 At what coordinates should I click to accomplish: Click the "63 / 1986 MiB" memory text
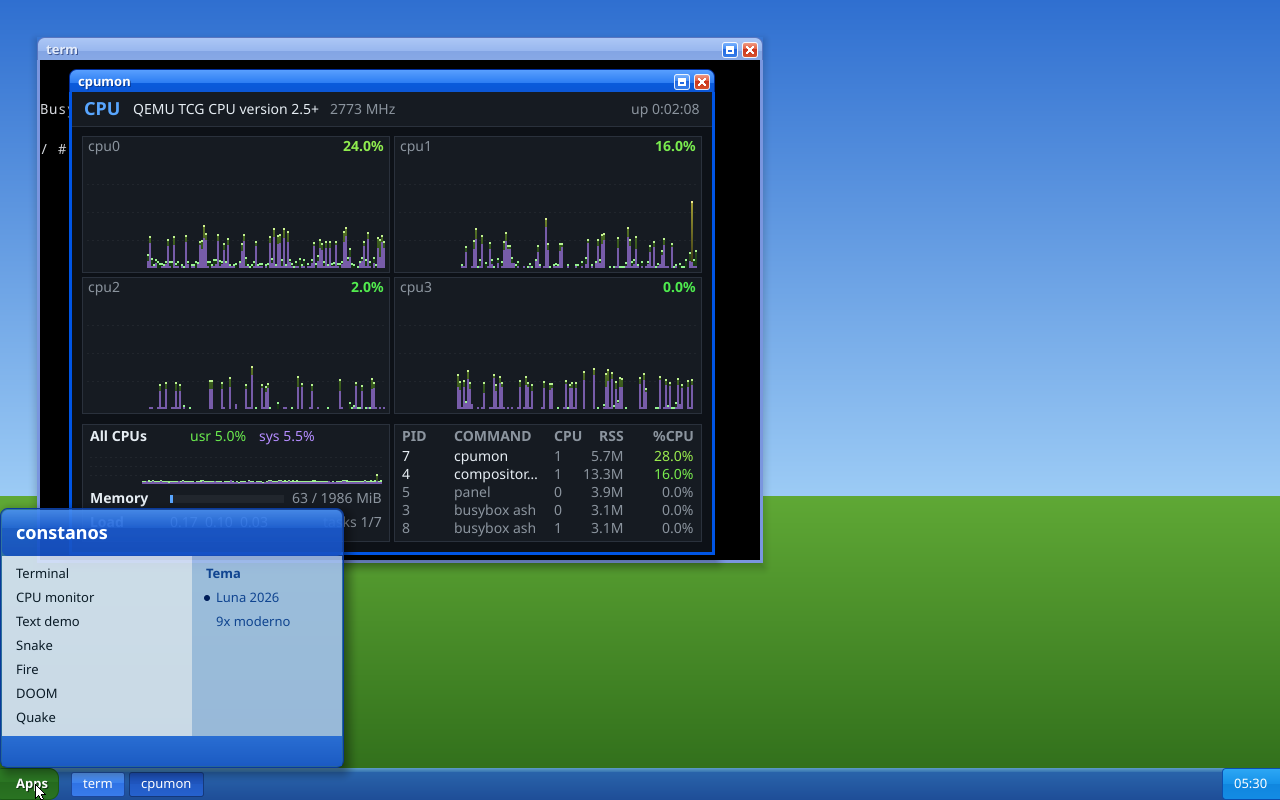point(337,498)
